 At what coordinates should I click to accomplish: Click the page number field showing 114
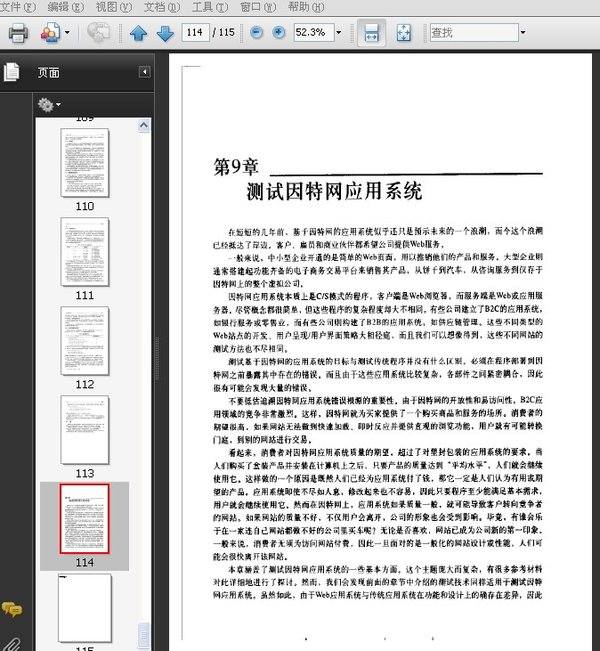tap(195, 32)
